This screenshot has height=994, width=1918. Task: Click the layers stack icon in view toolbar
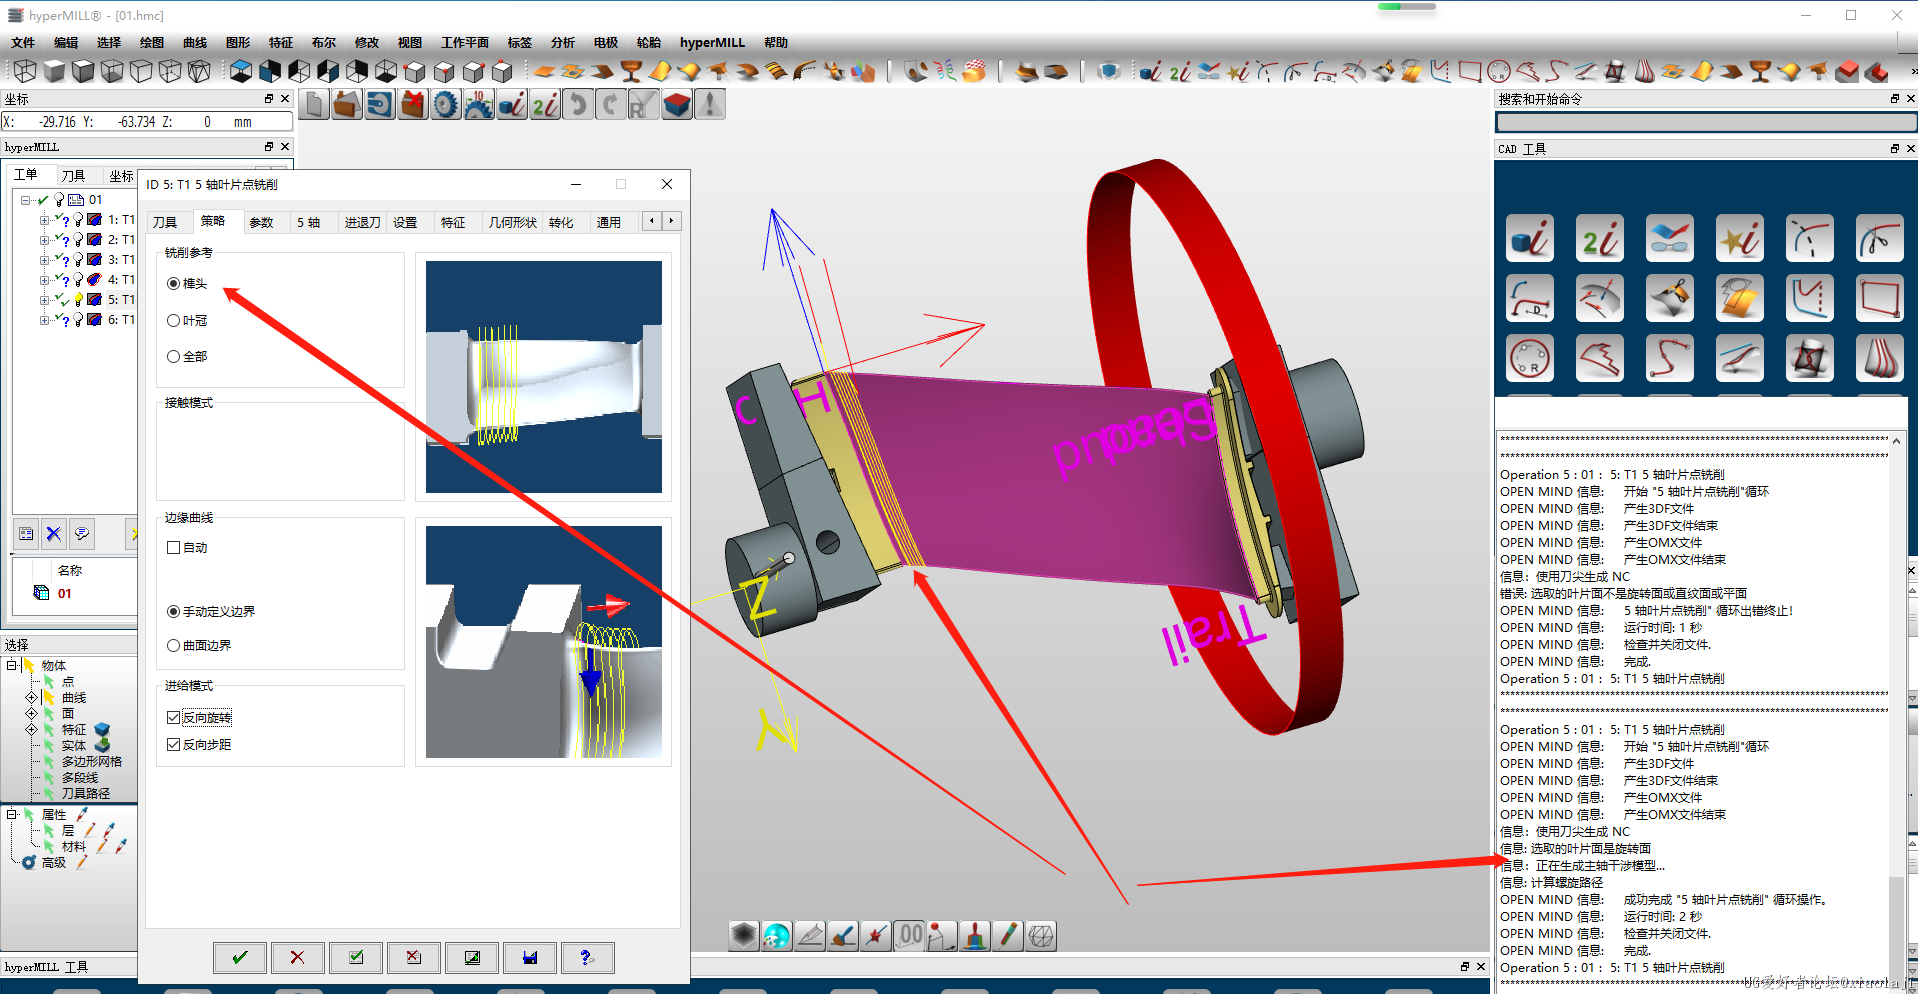tap(743, 935)
